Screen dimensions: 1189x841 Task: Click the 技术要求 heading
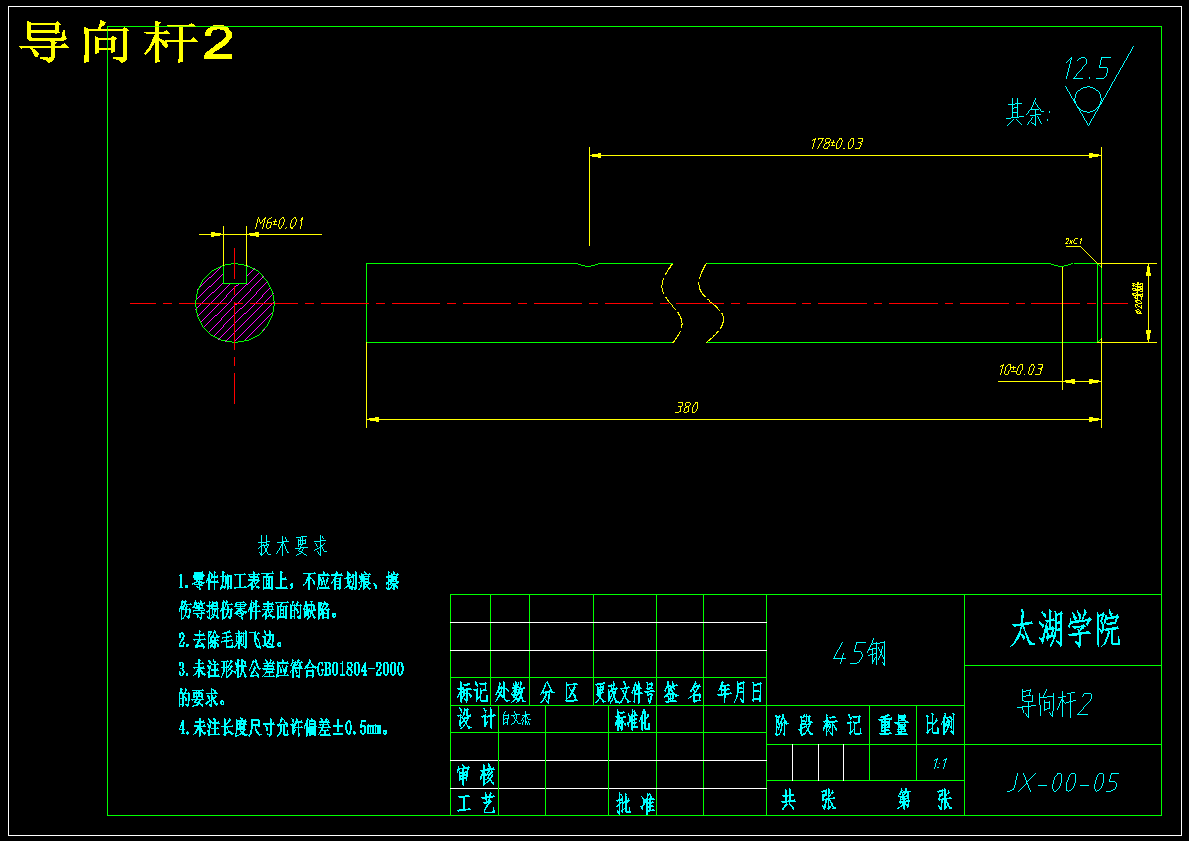click(x=292, y=545)
